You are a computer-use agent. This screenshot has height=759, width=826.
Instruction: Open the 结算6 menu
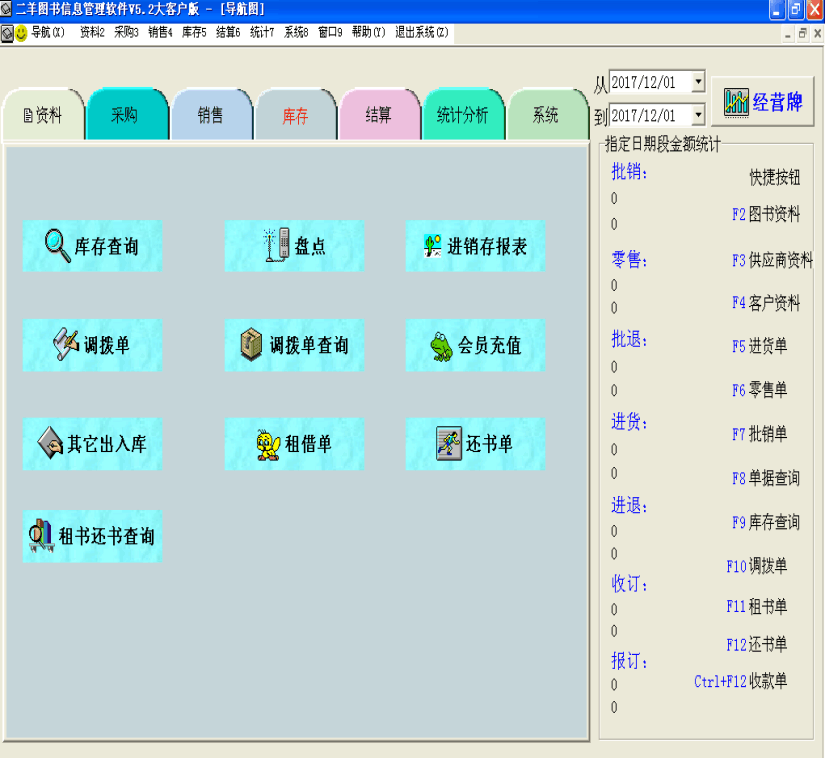point(228,33)
